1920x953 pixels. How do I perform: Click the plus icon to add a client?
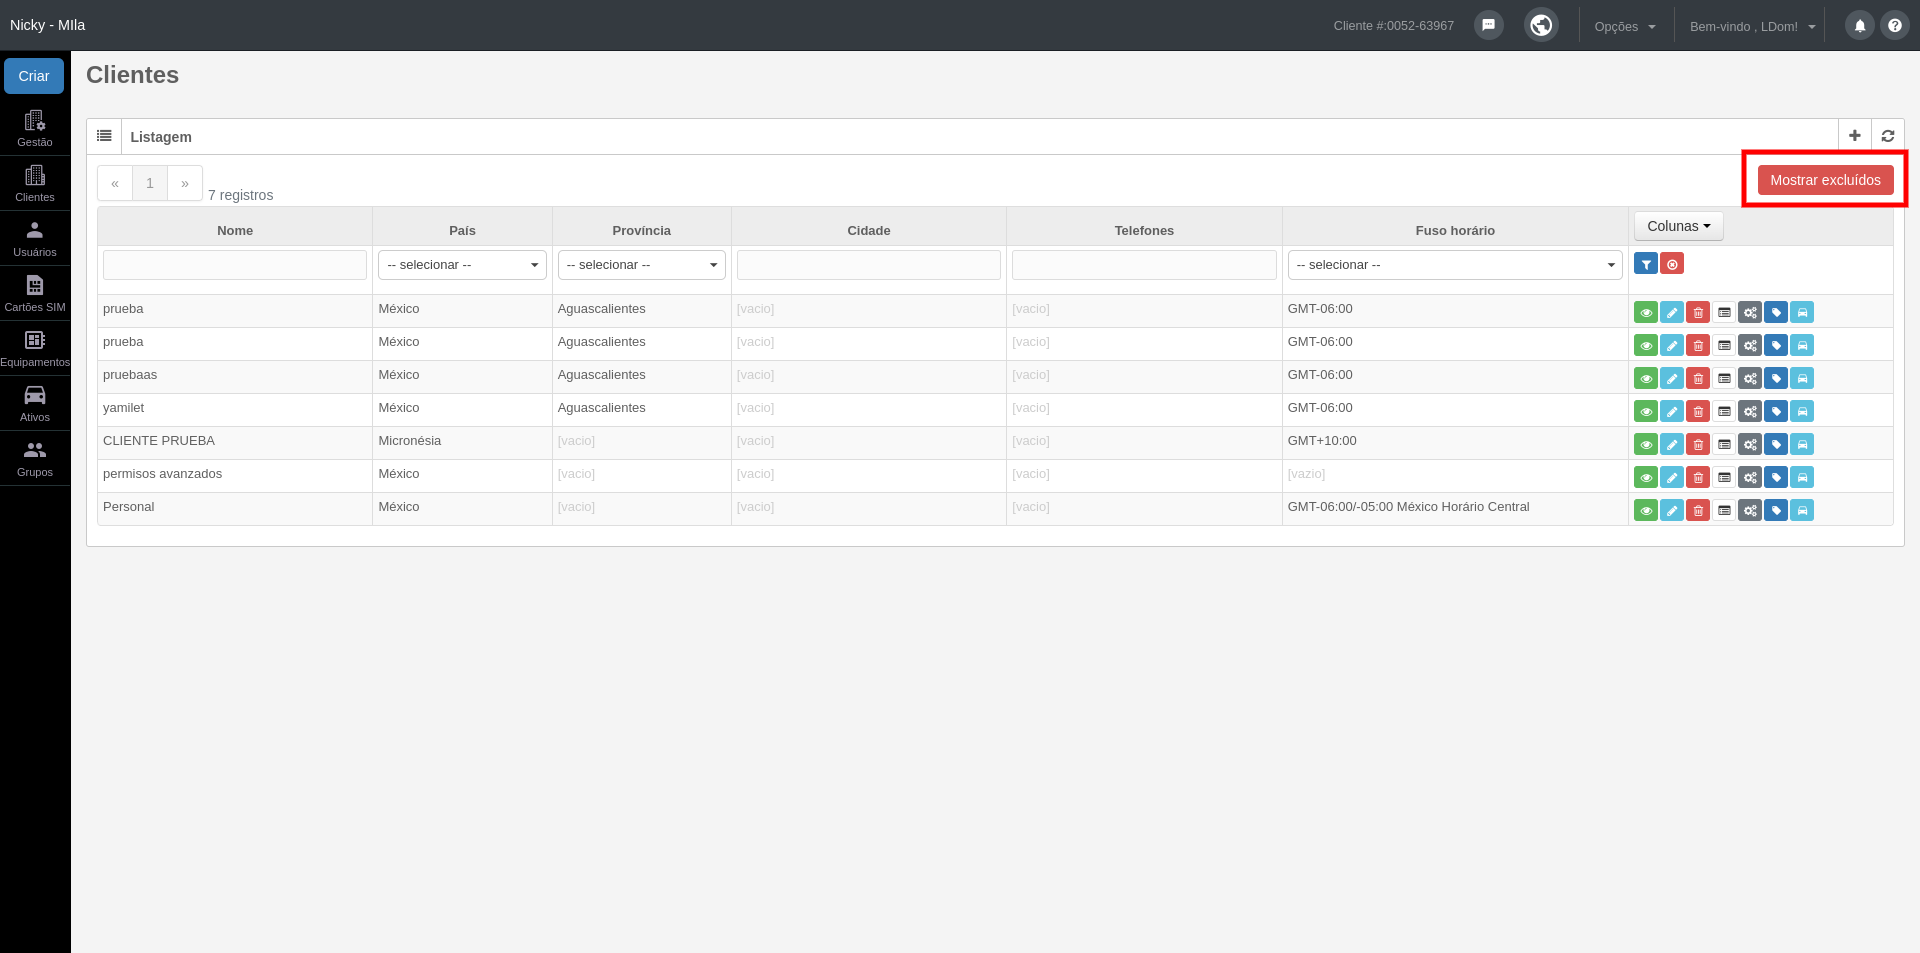tap(1855, 136)
